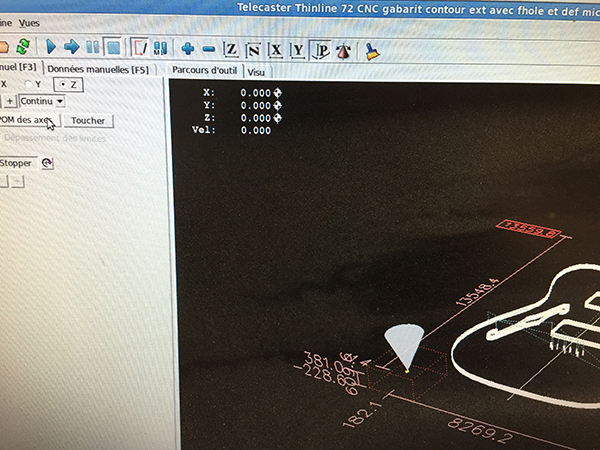
Task: Run the program with the play icon
Action: pyautogui.click(x=51, y=47)
